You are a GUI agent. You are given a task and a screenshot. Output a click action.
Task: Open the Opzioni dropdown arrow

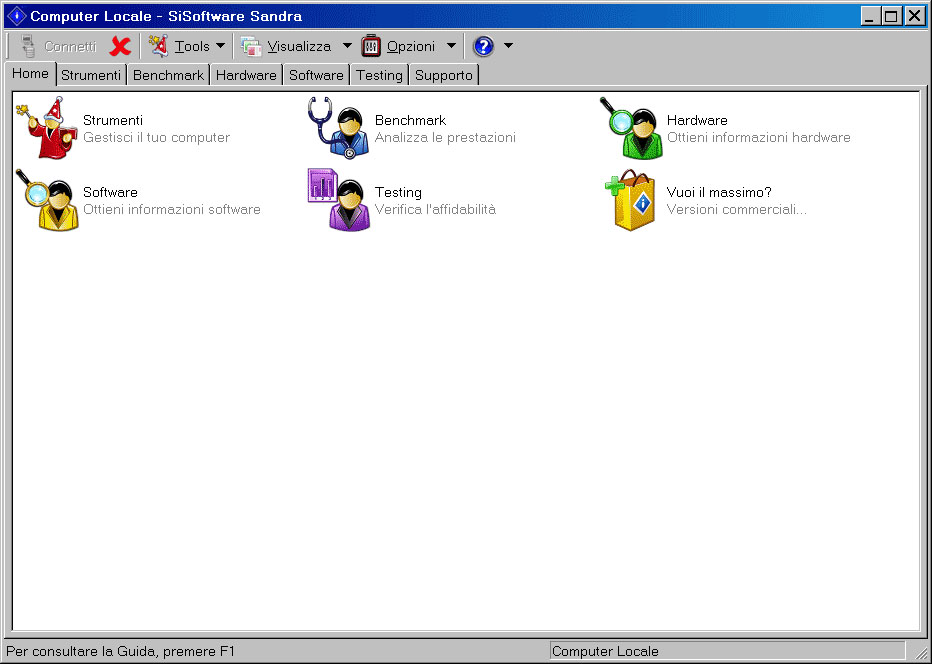click(x=451, y=46)
